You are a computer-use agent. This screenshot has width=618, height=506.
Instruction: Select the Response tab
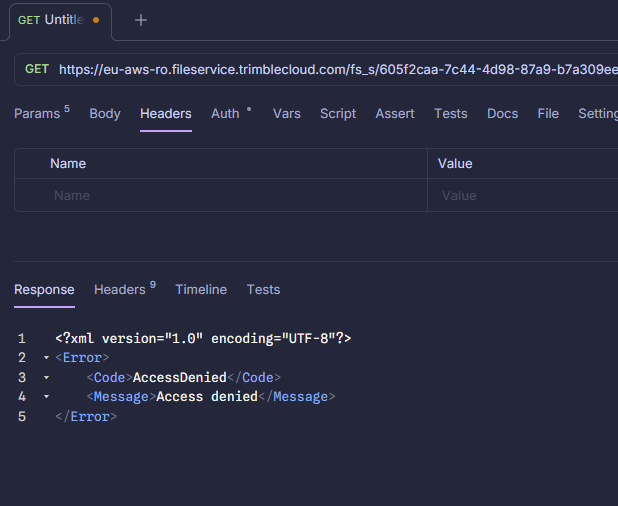pyautogui.click(x=44, y=290)
